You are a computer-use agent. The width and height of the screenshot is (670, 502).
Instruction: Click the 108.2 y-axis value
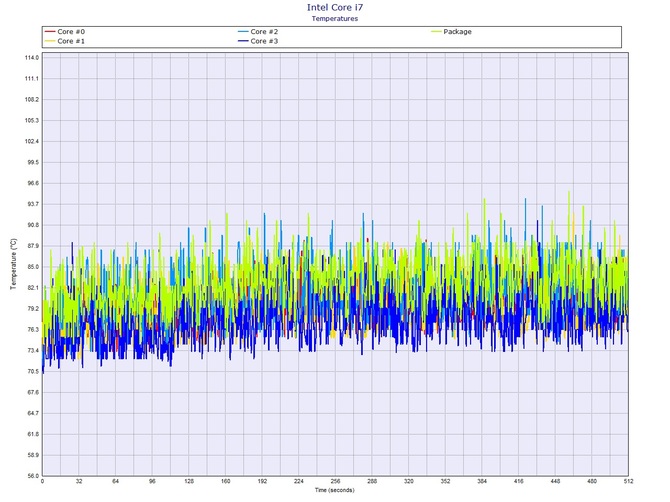point(32,100)
